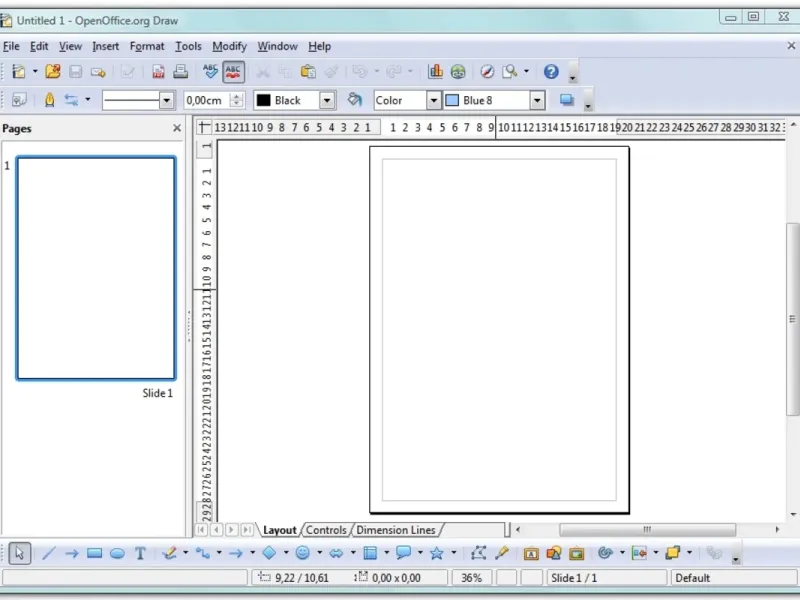Screen dimensions: 800x600
Task: Open the Hyperlink dialog icon
Action: [x=458, y=71]
